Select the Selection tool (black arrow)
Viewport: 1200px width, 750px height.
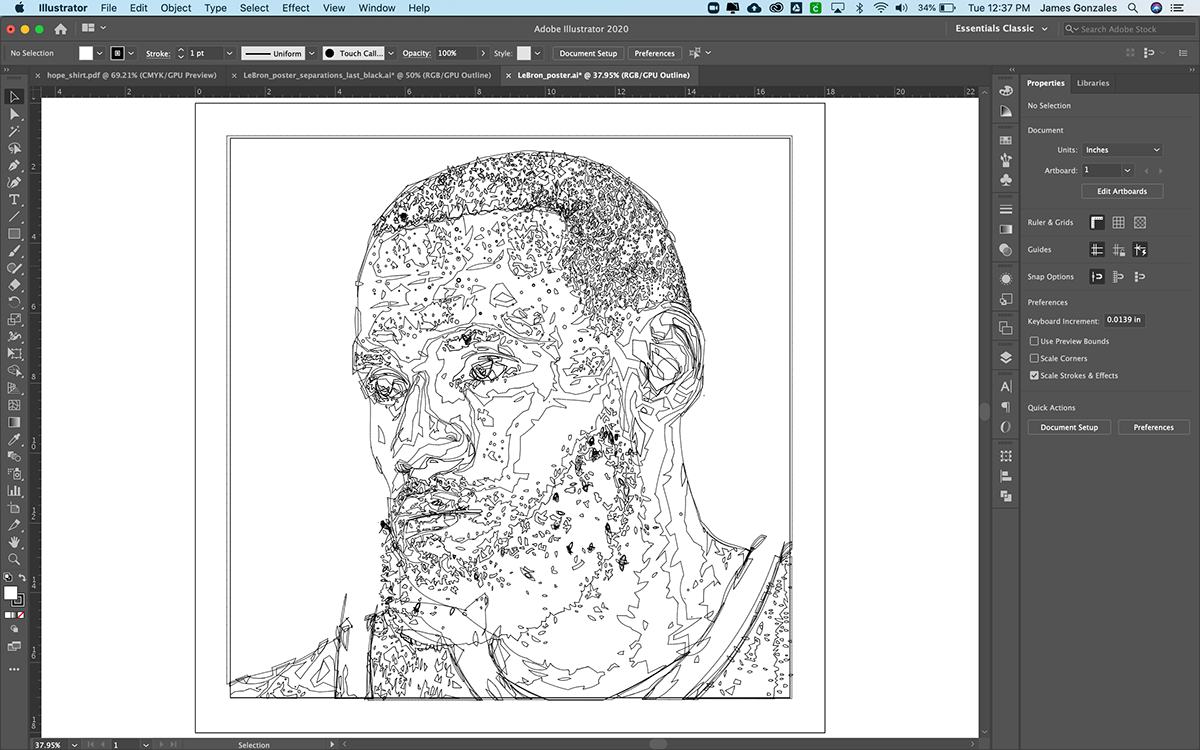pyautogui.click(x=14, y=97)
